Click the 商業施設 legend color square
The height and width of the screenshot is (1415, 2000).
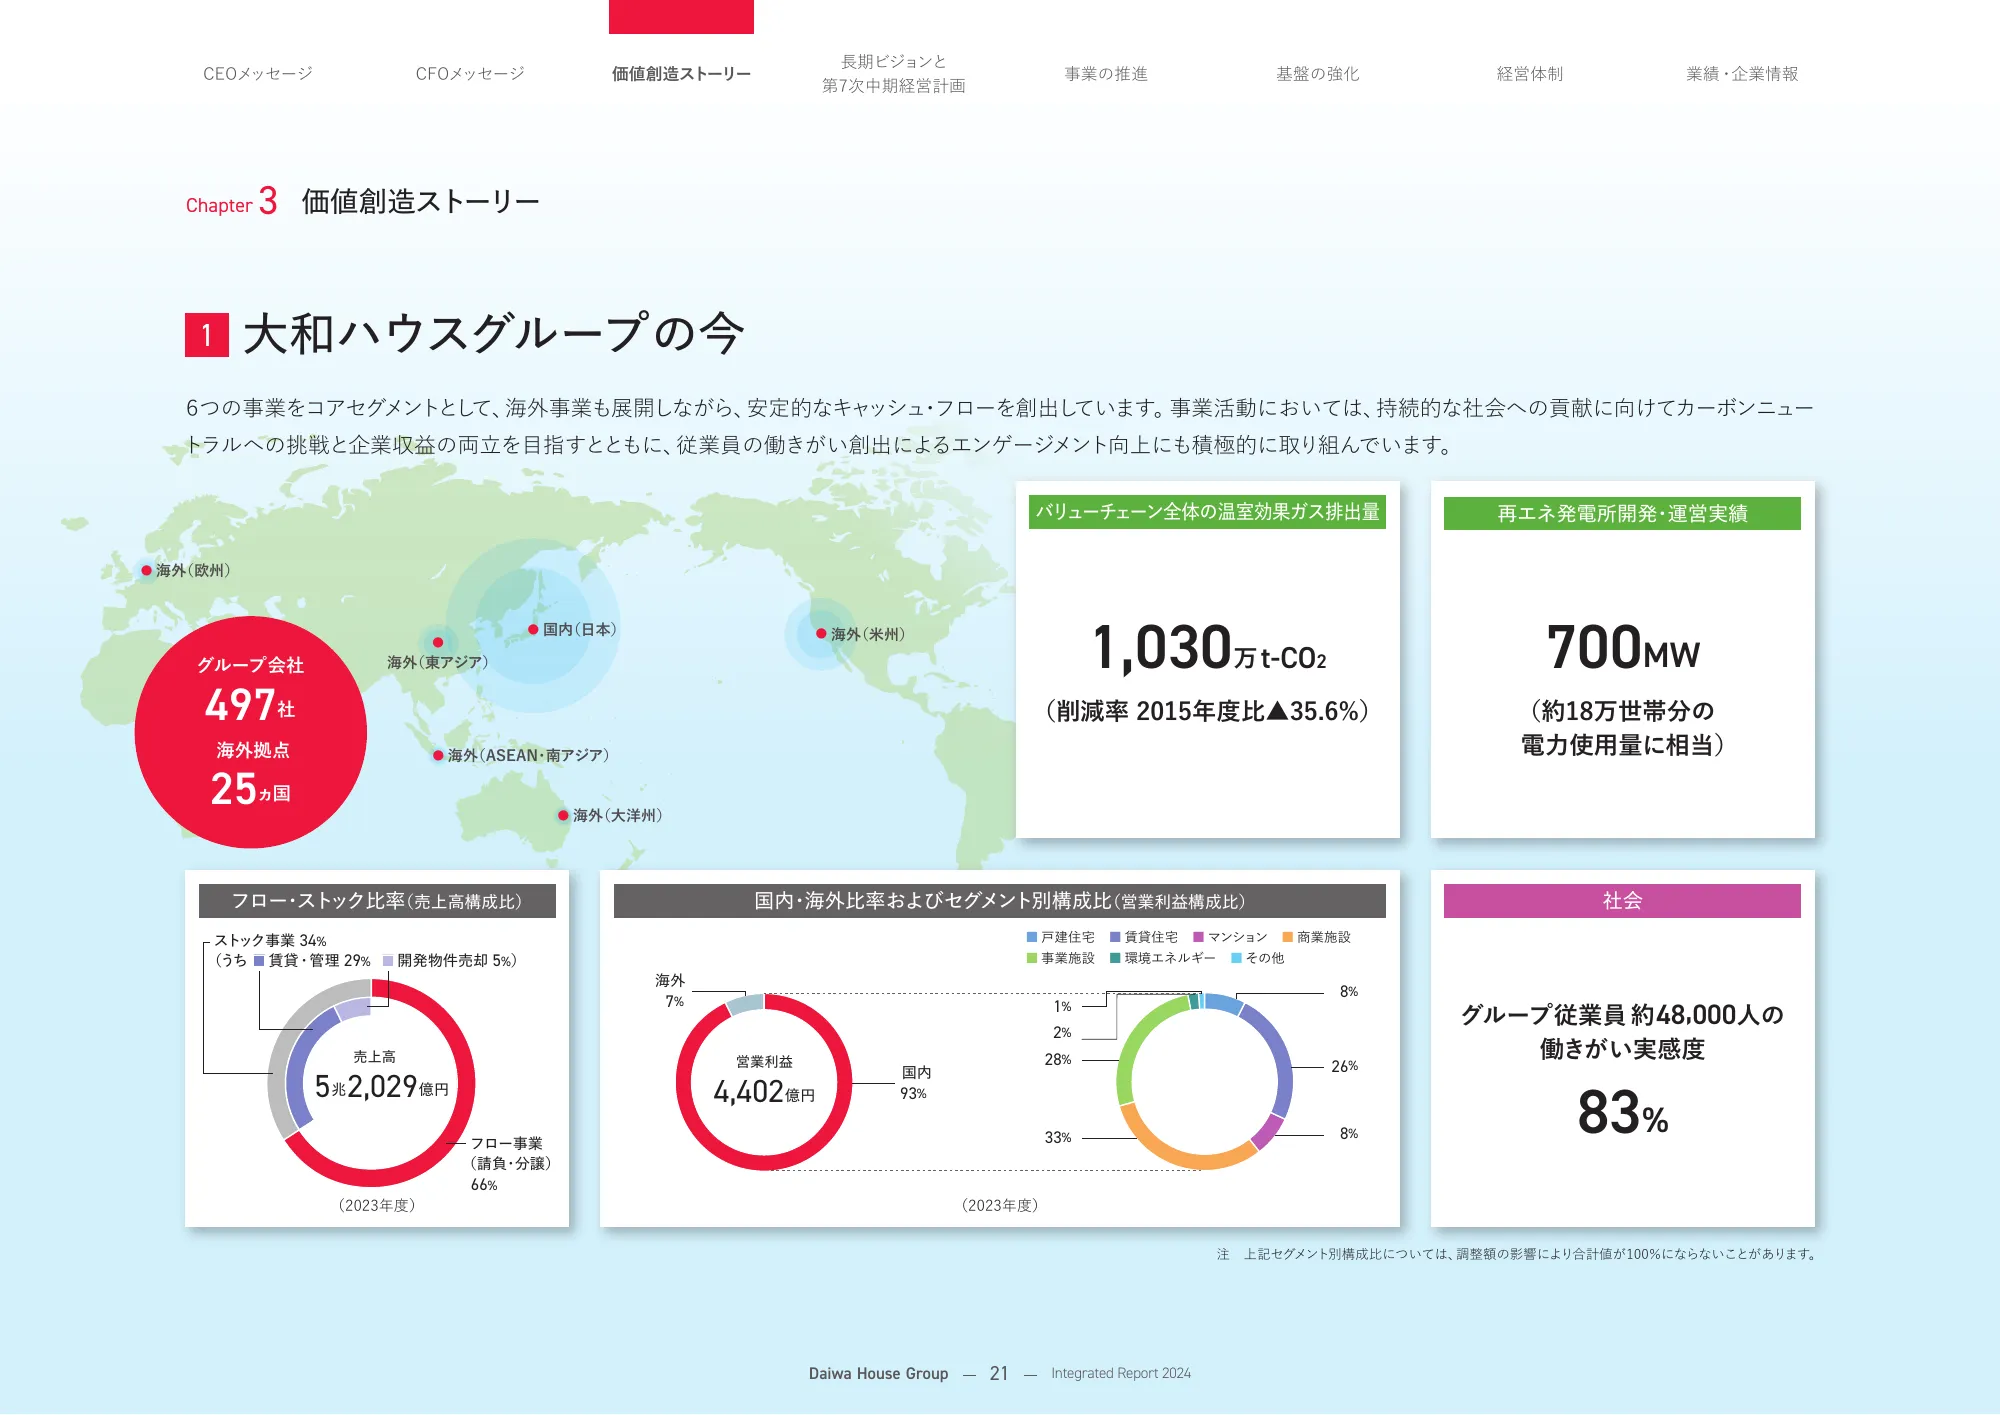(1288, 937)
